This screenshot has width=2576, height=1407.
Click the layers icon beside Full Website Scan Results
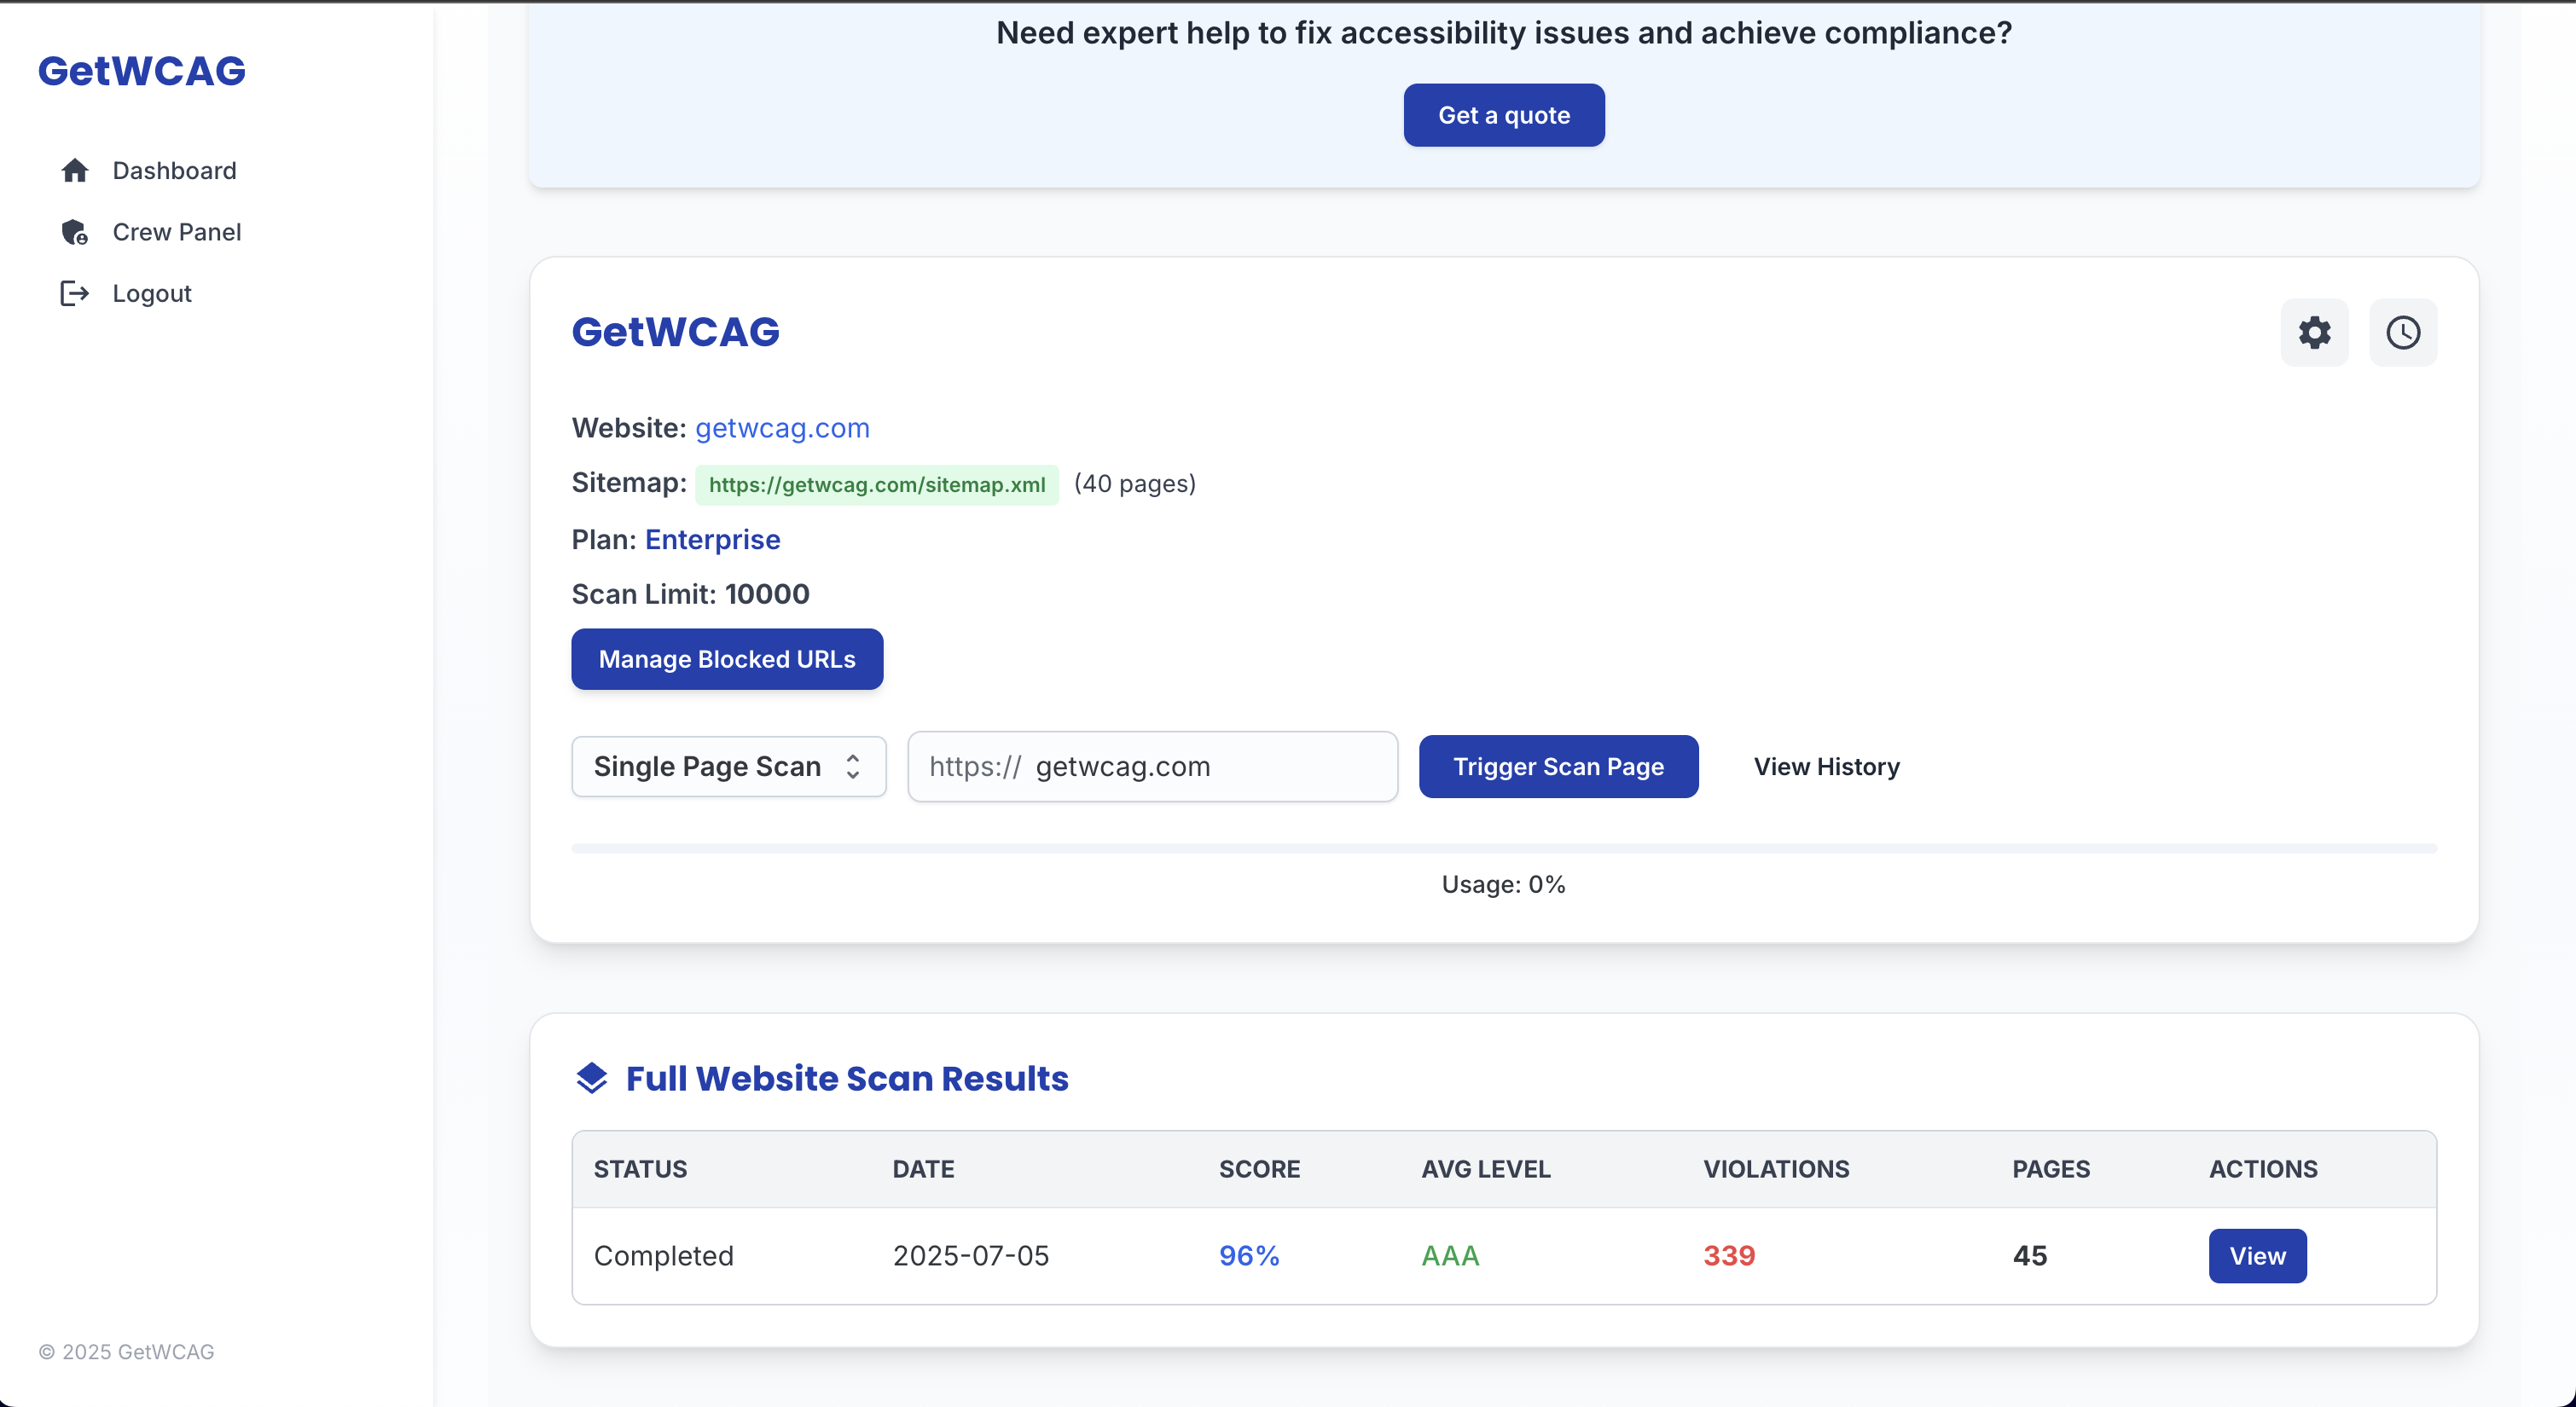(x=592, y=1078)
